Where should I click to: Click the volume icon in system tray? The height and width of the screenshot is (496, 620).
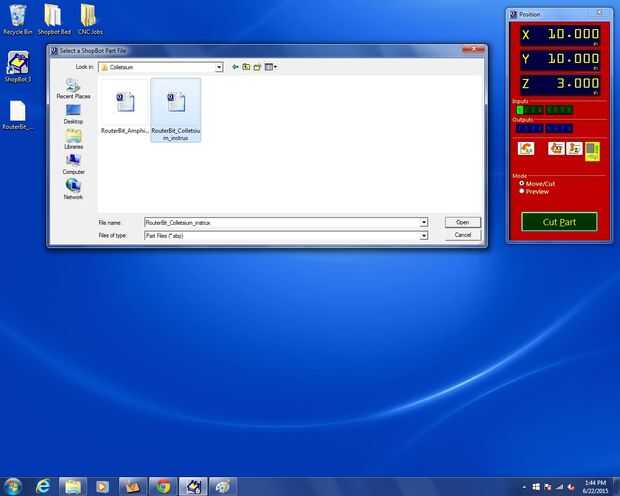pyautogui.click(x=571, y=487)
